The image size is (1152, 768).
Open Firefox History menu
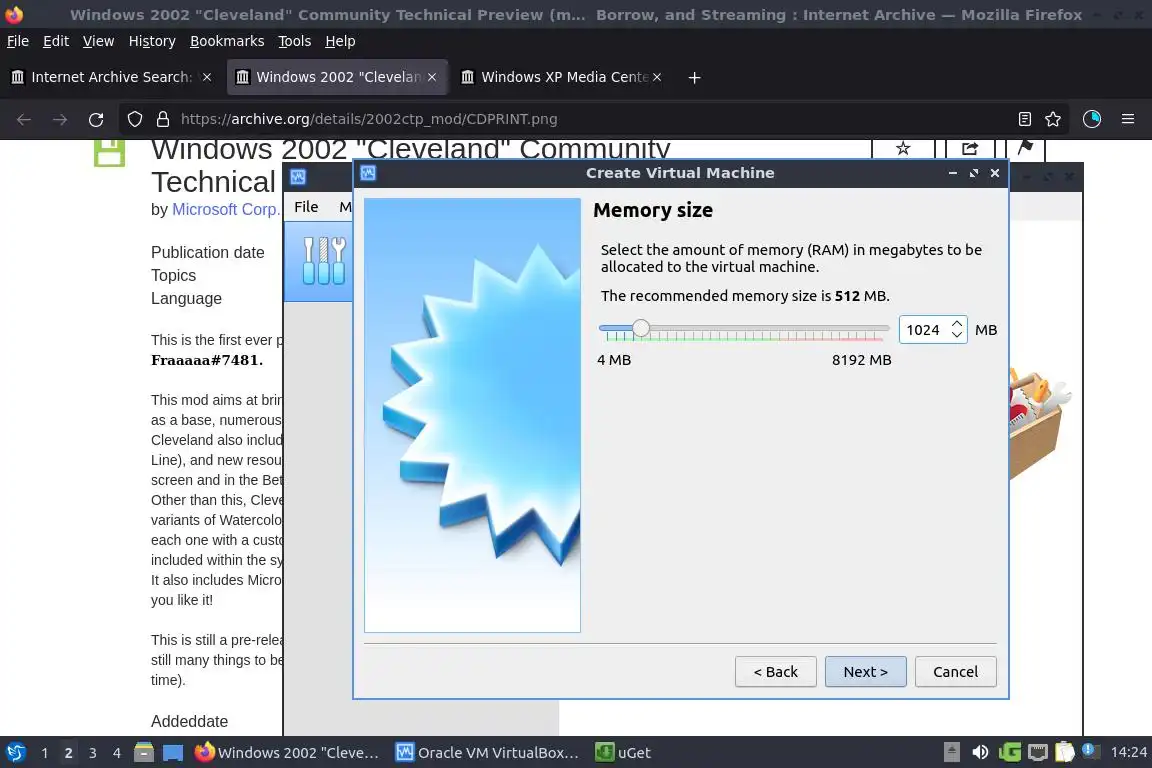pos(152,41)
